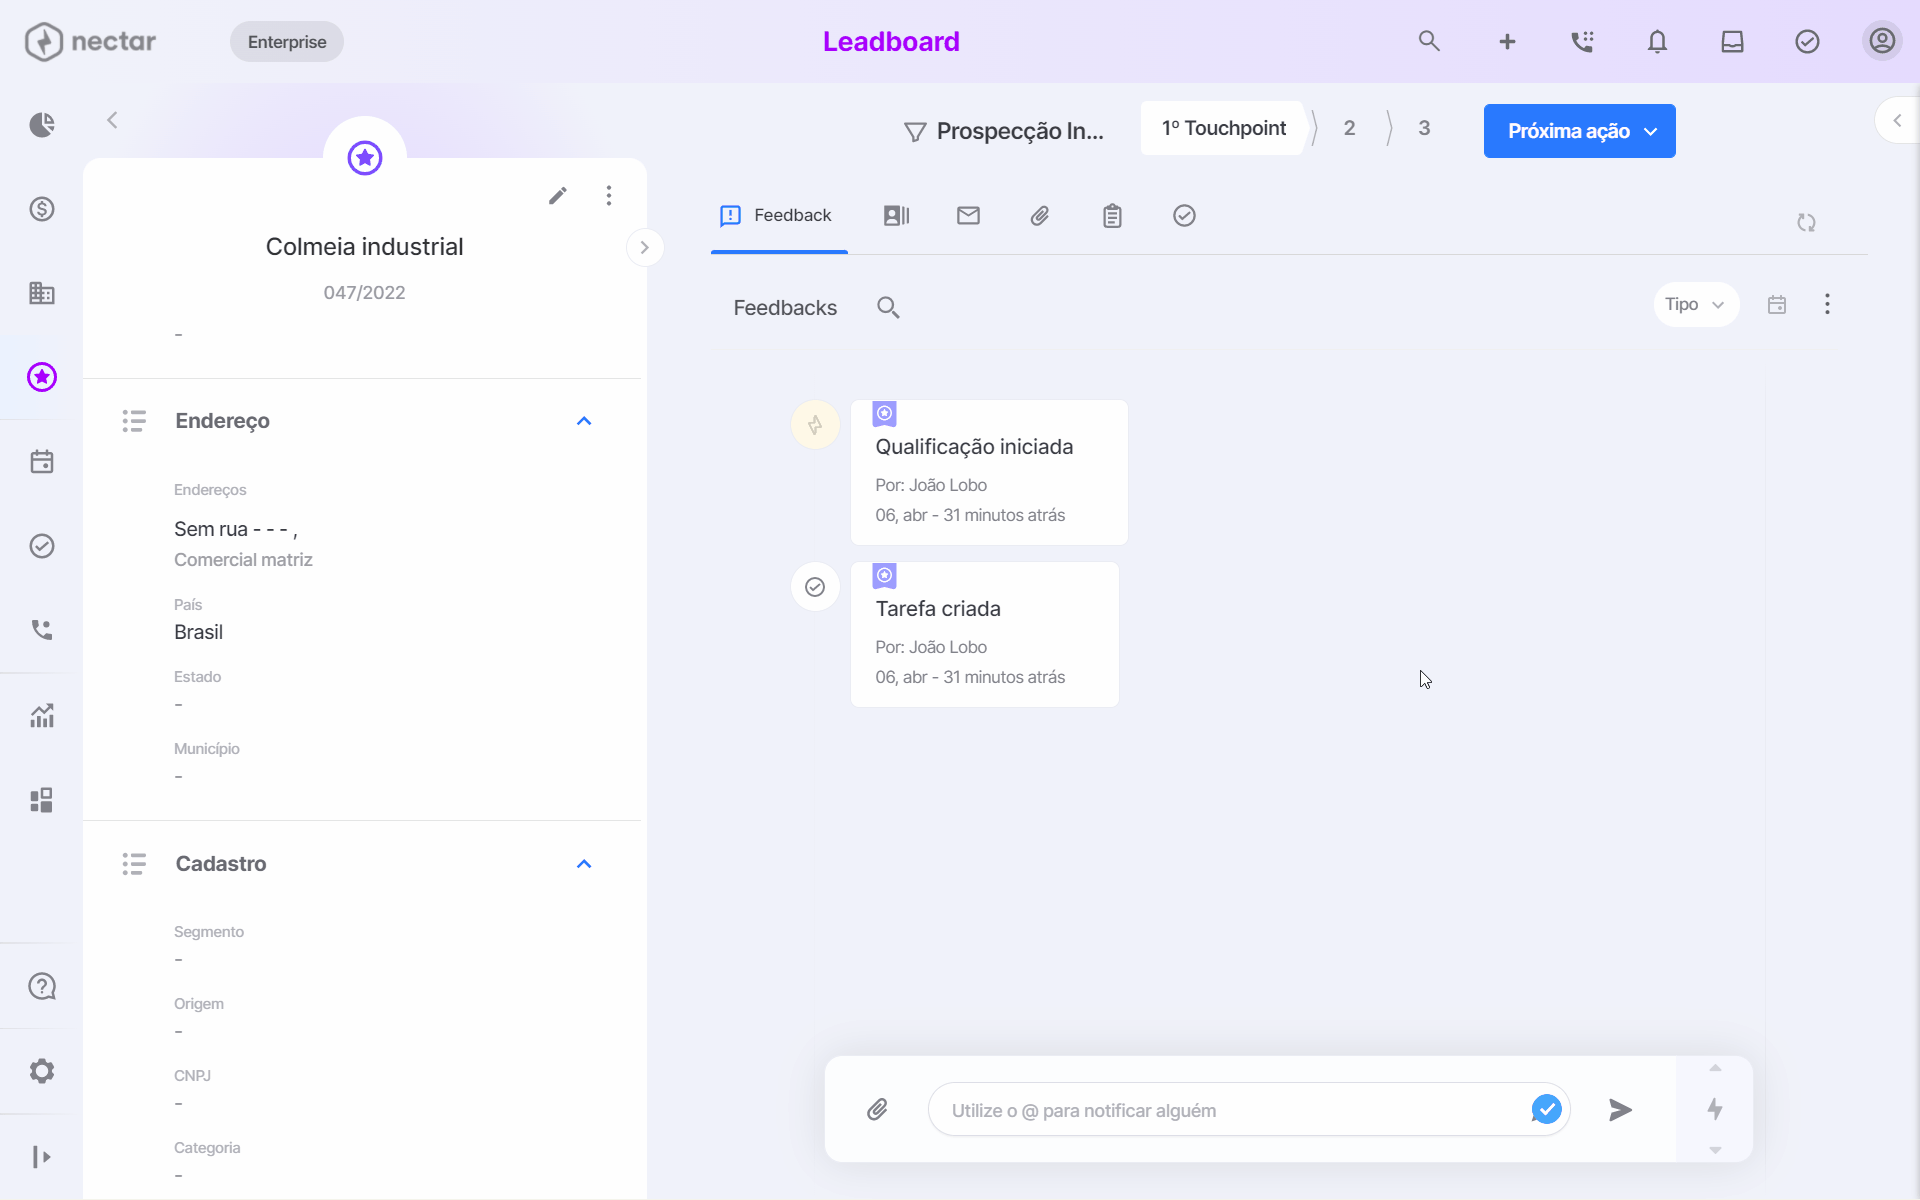Click the Sem rua address entry
This screenshot has height=1200, width=1920.
coord(236,529)
